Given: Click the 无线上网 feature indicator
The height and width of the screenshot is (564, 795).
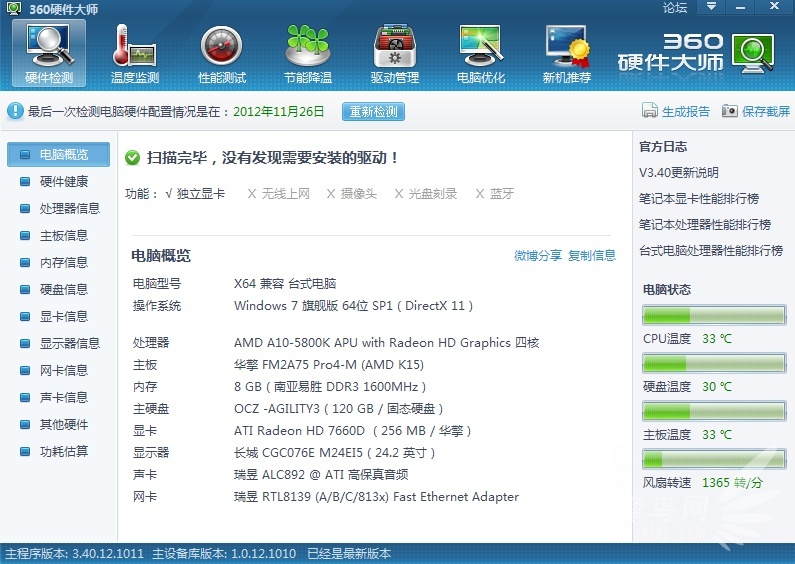Looking at the screenshot, I should click(x=278, y=193).
